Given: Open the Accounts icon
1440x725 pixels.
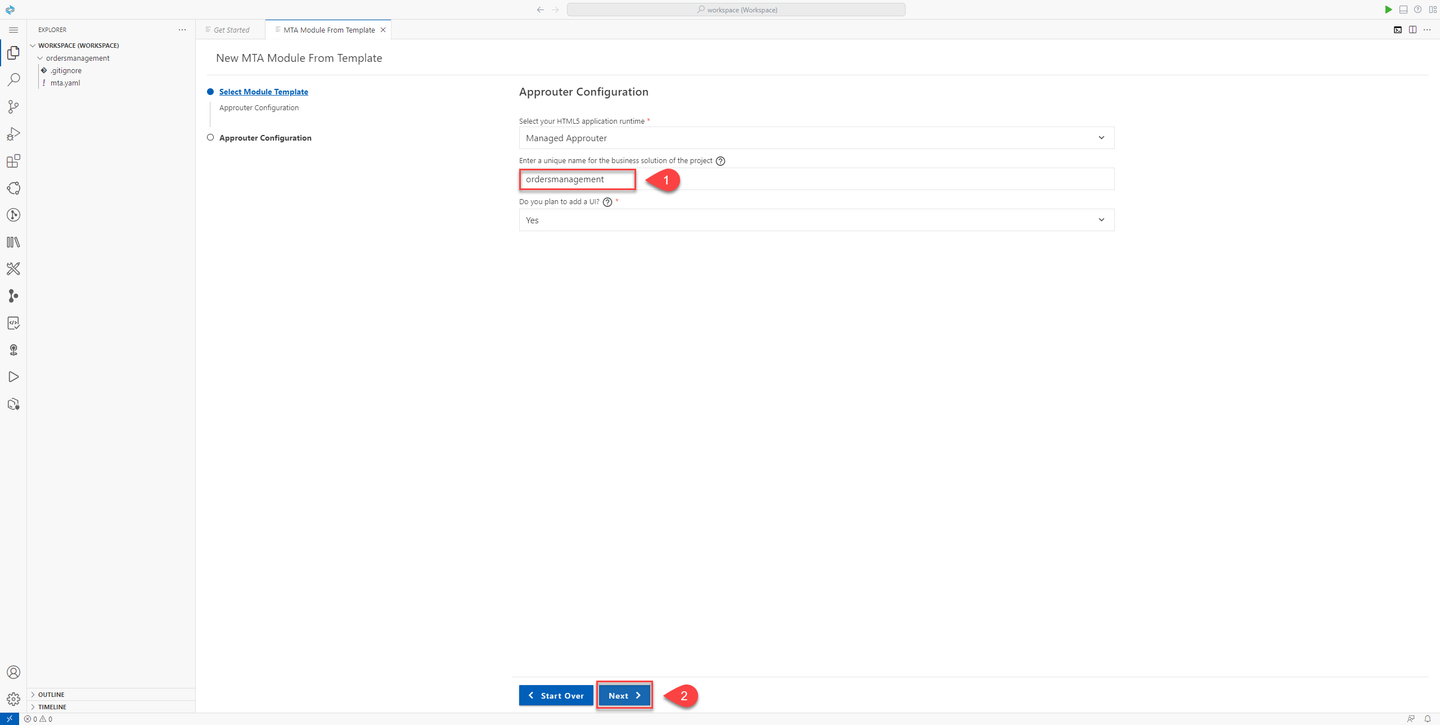Looking at the screenshot, I should (13, 673).
